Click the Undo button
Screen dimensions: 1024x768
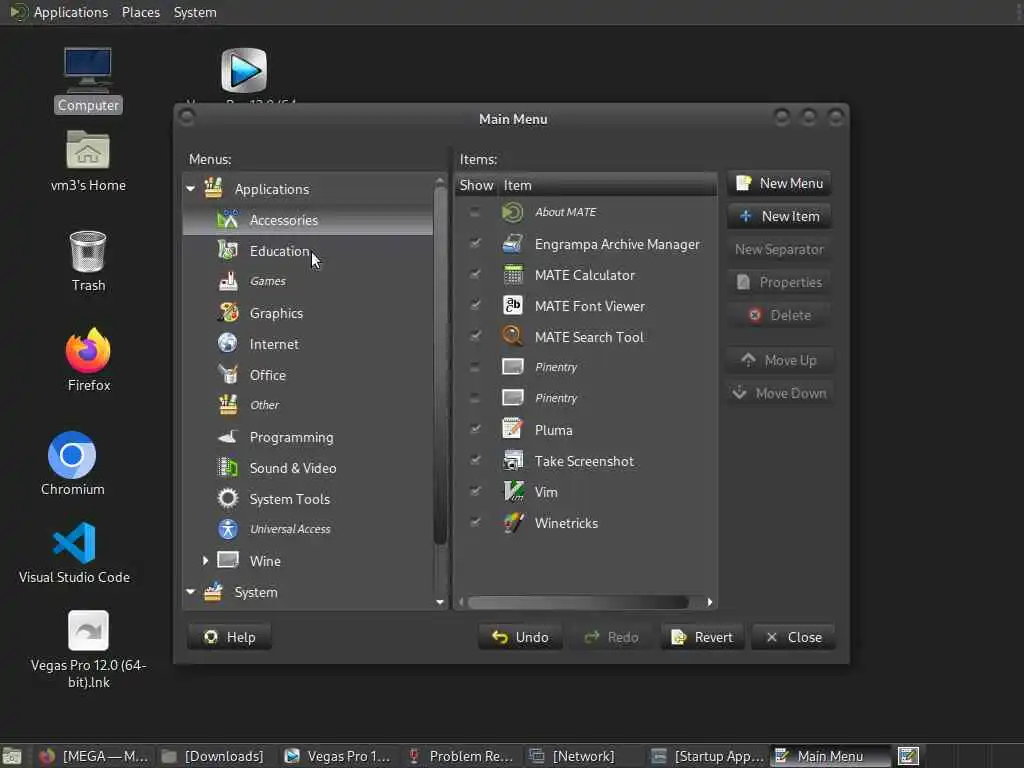coord(520,637)
